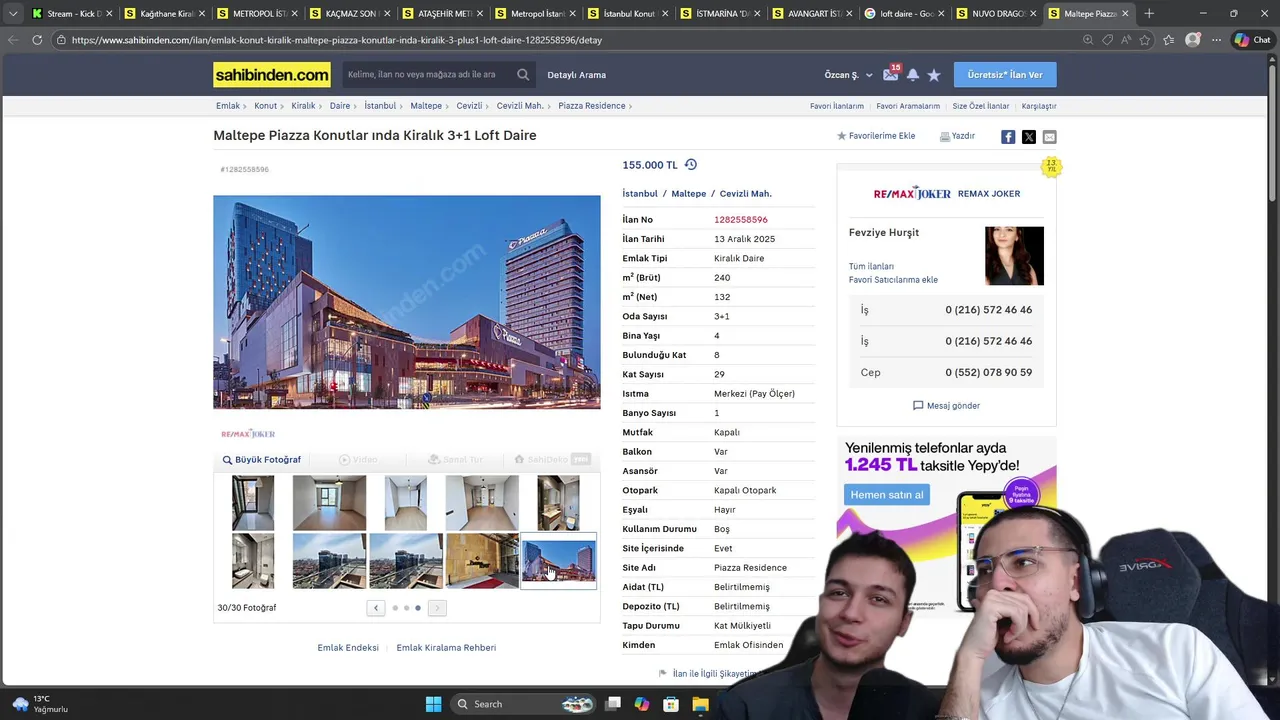Switch to the NUVO DRAGOS browser tab
Screen dimensions: 1280x720
[x=997, y=13]
